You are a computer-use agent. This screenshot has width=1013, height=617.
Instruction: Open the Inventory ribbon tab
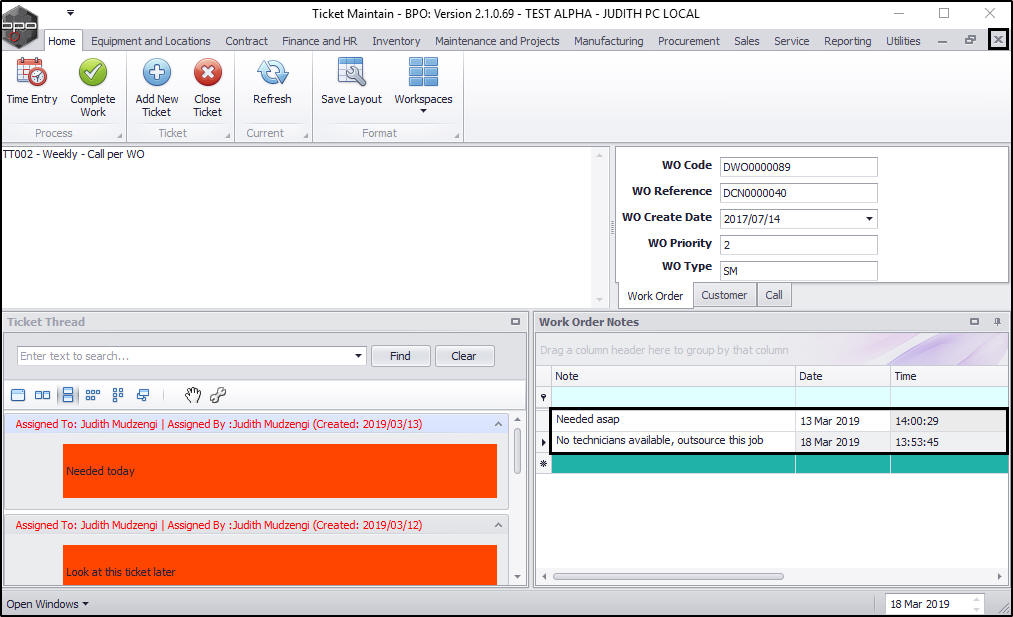[x=396, y=41]
